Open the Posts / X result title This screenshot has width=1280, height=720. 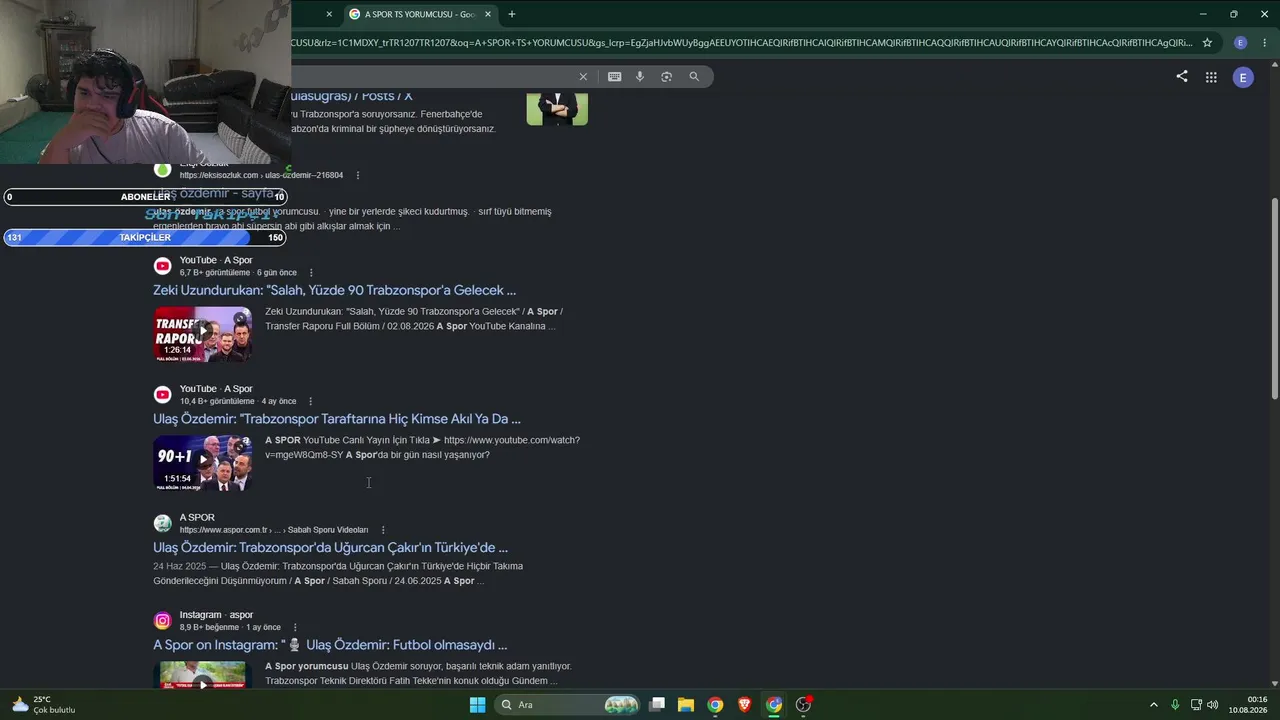click(x=351, y=96)
